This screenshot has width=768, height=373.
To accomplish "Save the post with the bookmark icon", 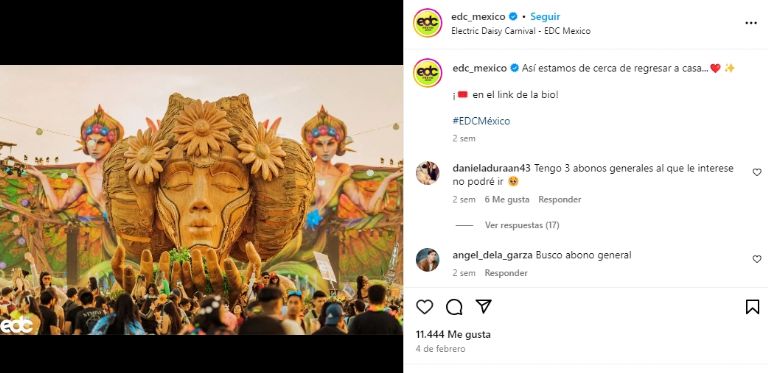I will [752, 307].
